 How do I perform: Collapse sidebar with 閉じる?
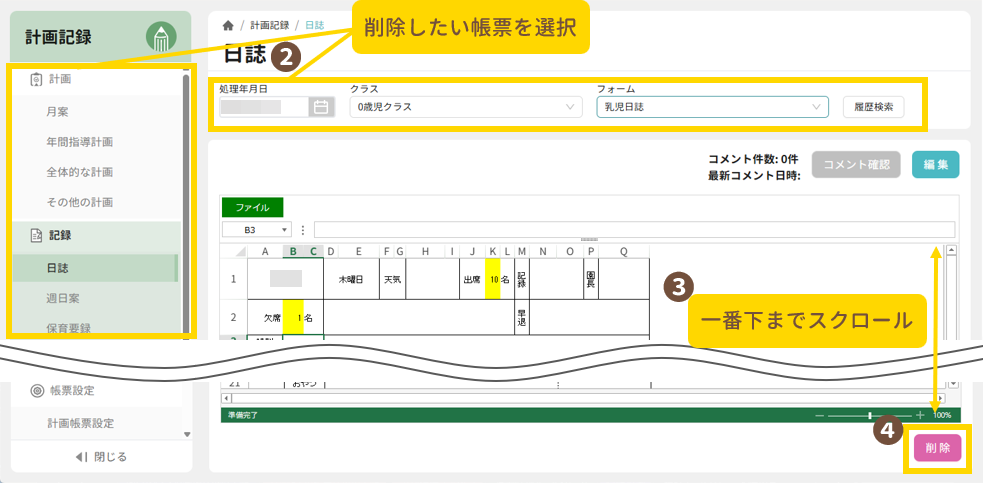(101, 456)
